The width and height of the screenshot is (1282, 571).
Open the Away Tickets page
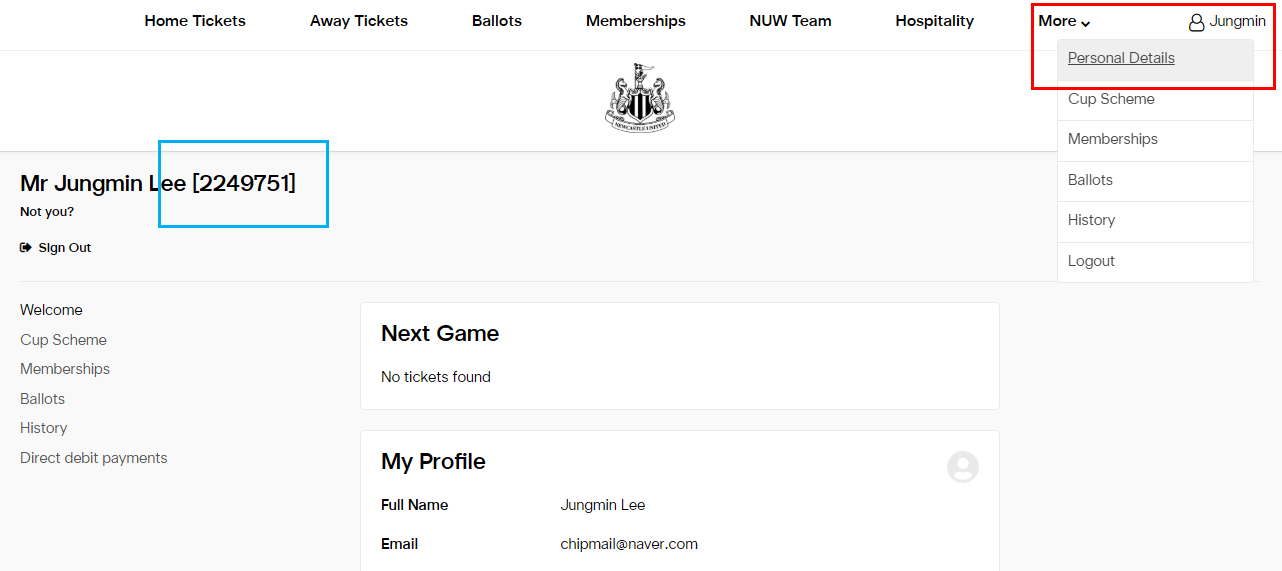pyautogui.click(x=359, y=21)
